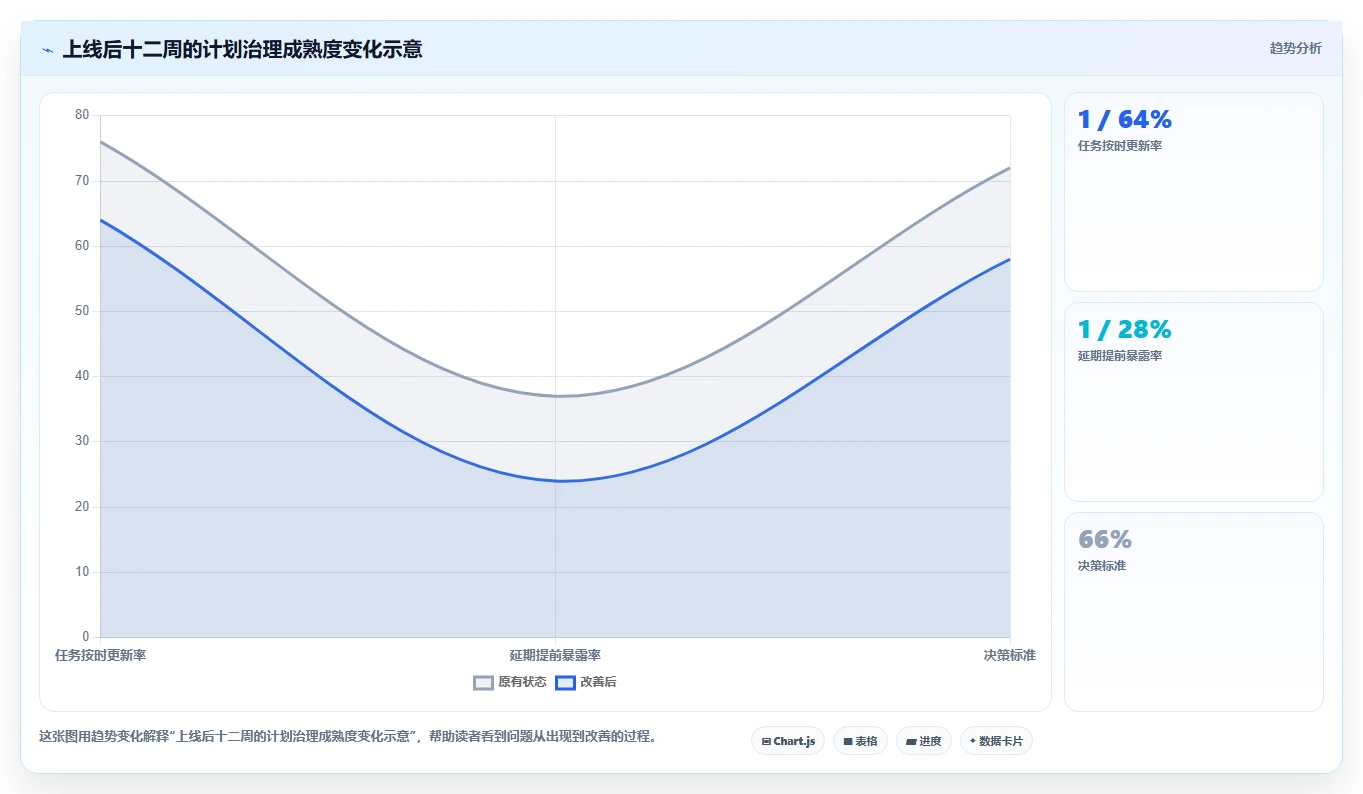Click the 原有状态 legend label

(522, 682)
